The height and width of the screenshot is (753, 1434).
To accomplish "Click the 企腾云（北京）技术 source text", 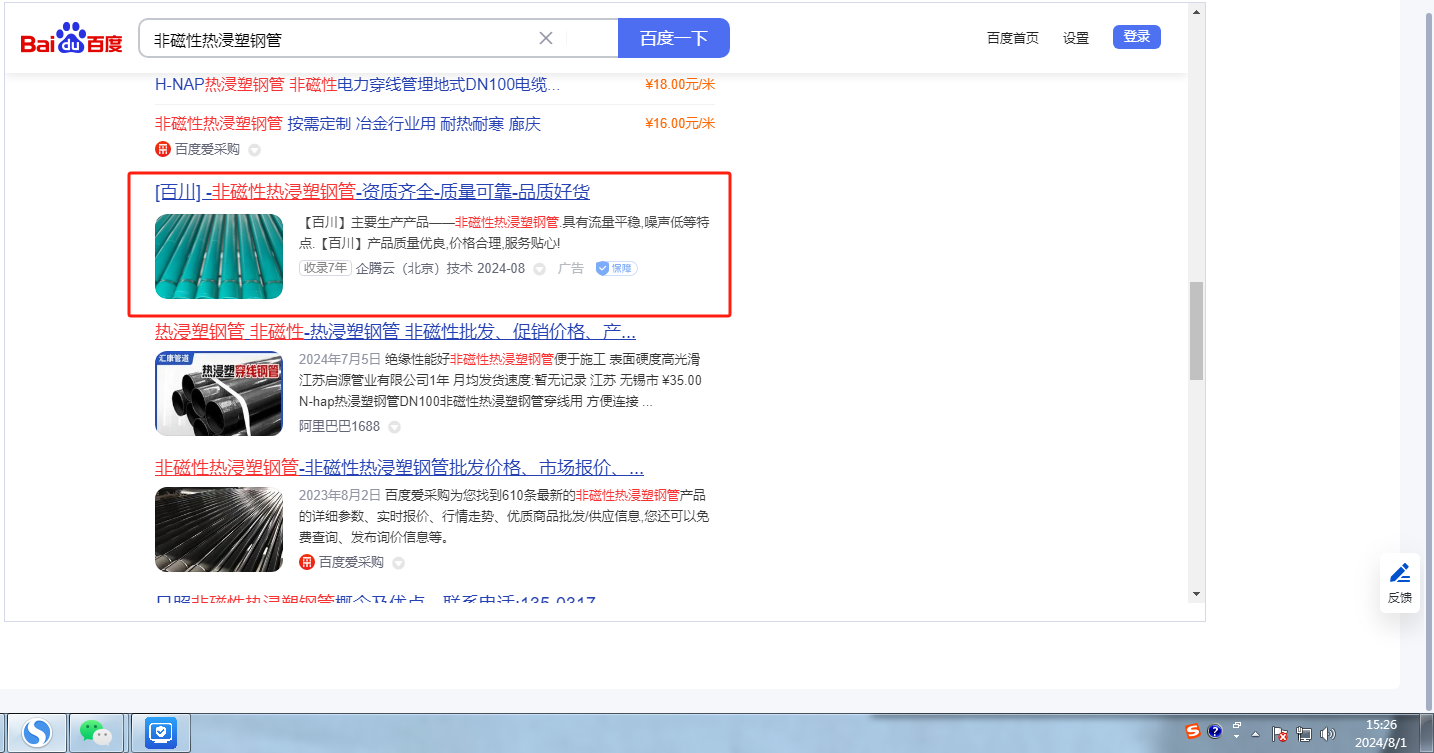I will (x=415, y=268).
